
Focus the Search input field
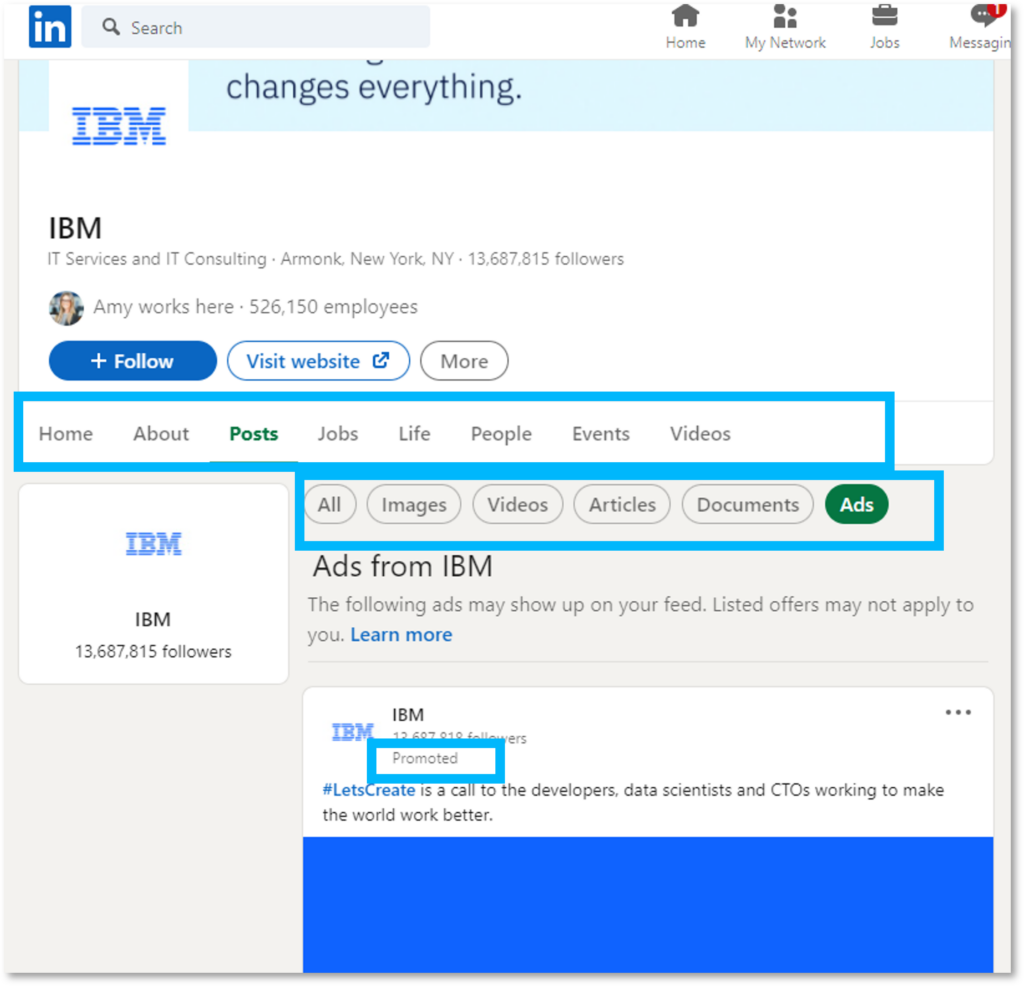pos(256,27)
